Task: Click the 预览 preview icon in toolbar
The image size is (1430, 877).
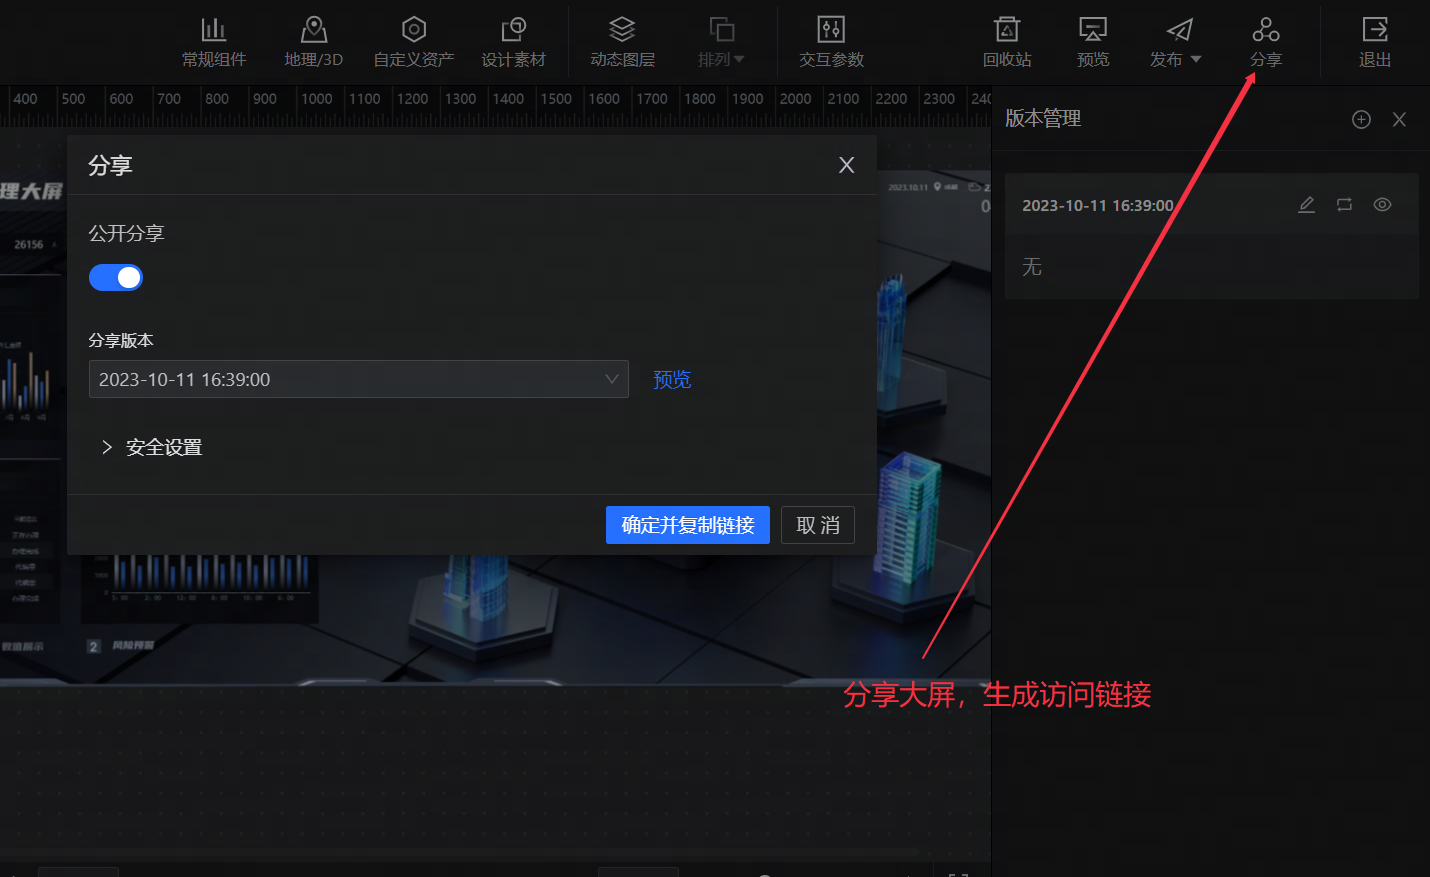Action: tap(1092, 40)
